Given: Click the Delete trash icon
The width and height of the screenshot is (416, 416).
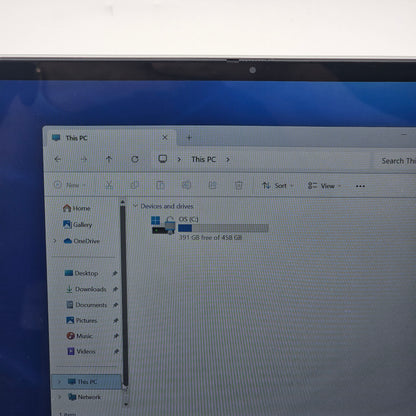Looking at the screenshot, I should coord(238,185).
